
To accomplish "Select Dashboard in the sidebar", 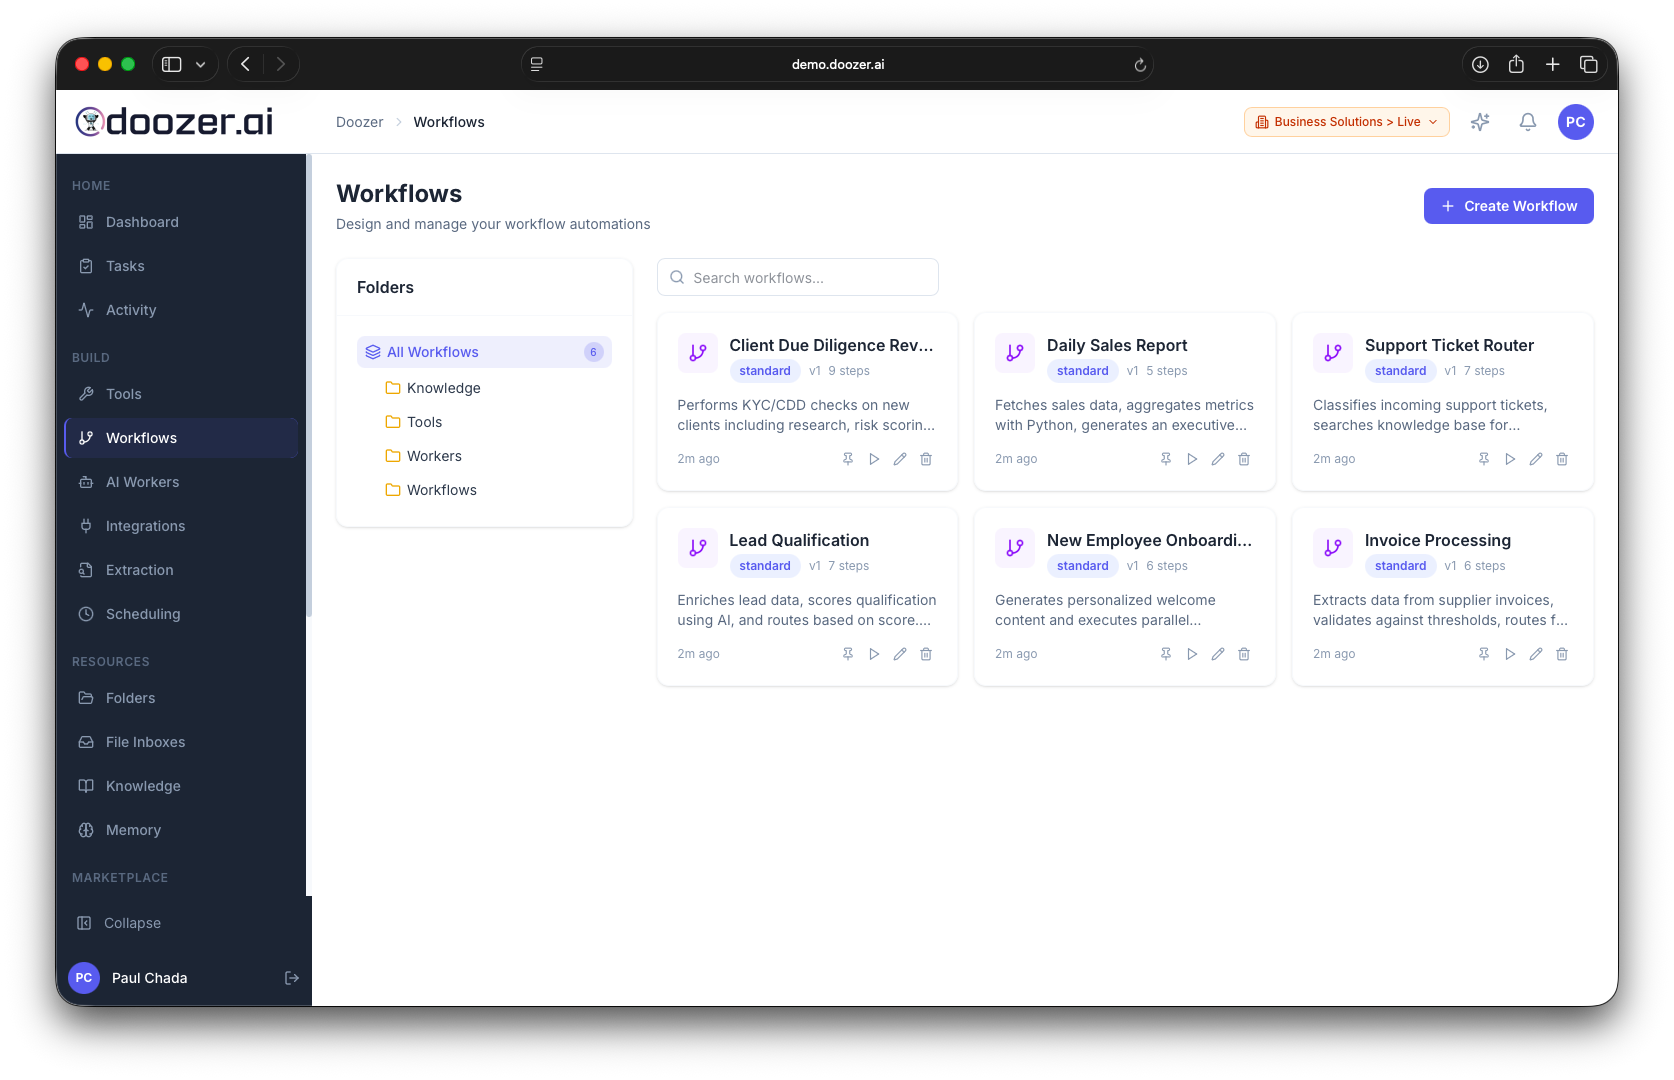I will click(x=141, y=221).
